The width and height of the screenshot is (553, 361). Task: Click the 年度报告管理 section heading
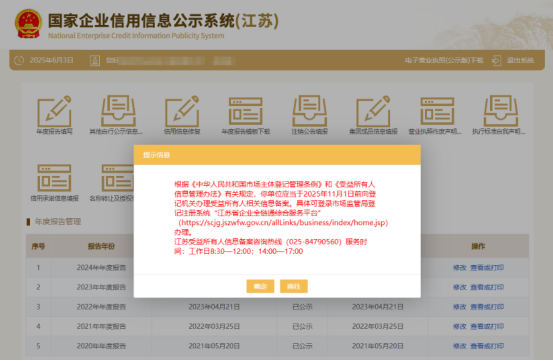[58, 222]
